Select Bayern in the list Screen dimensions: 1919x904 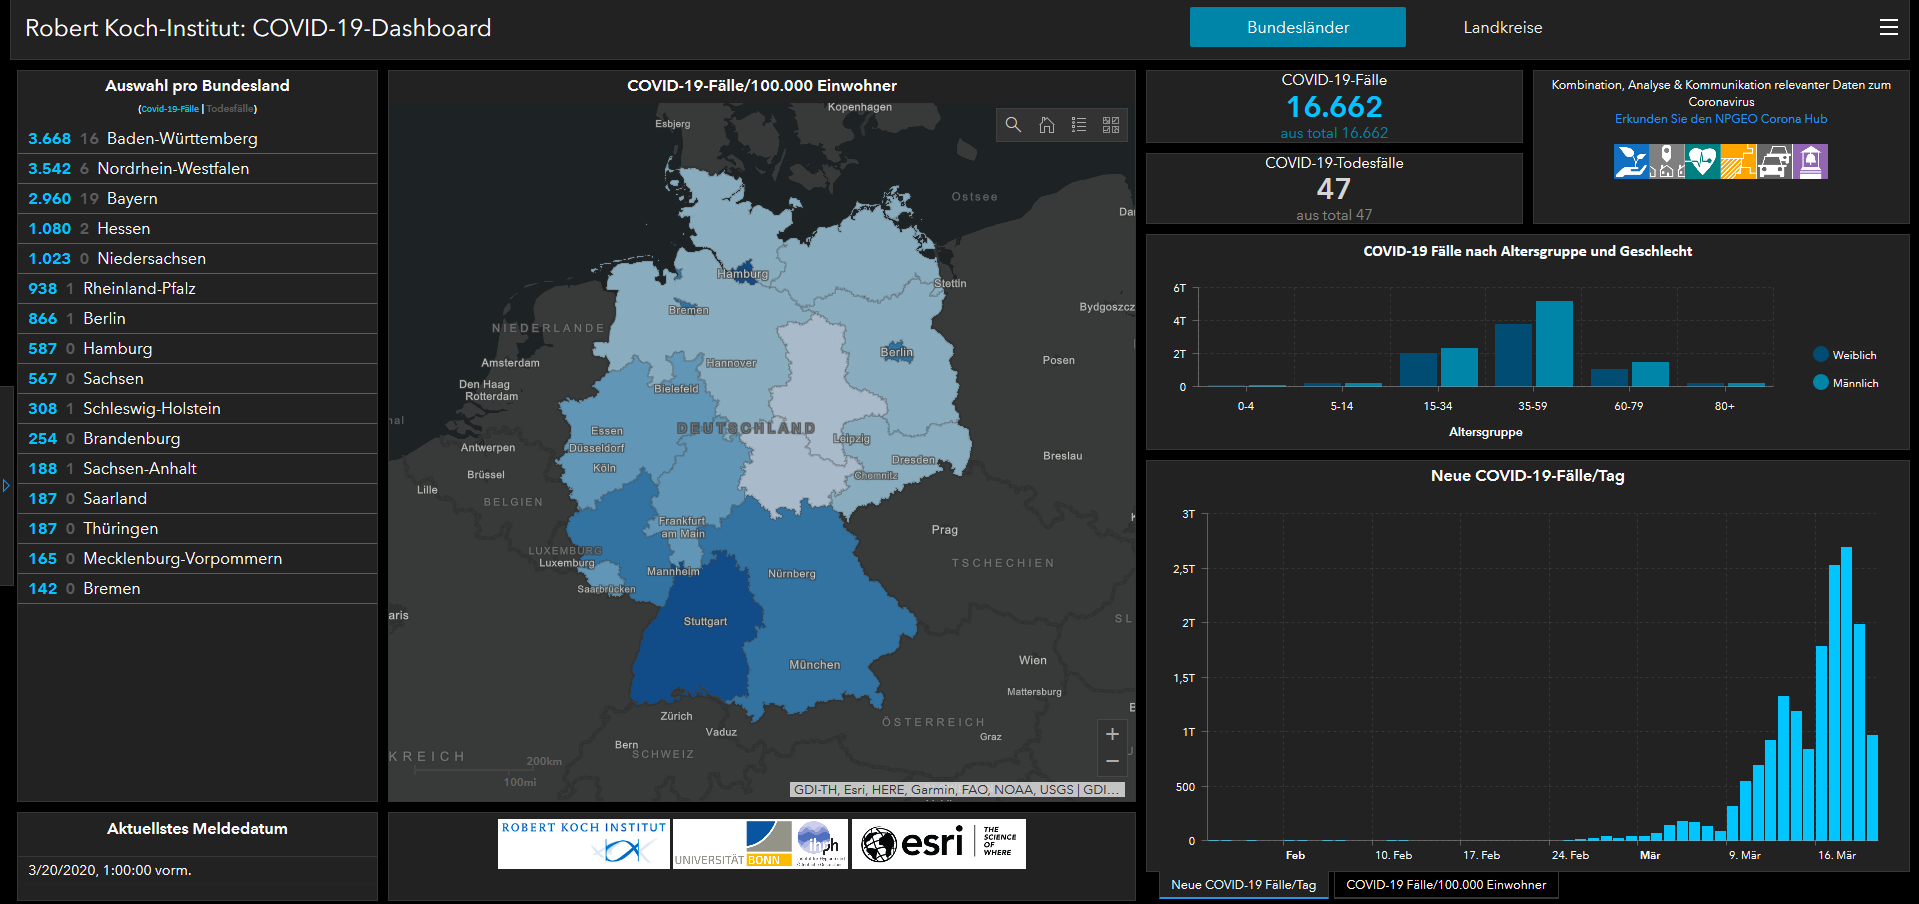click(x=197, y=198)
